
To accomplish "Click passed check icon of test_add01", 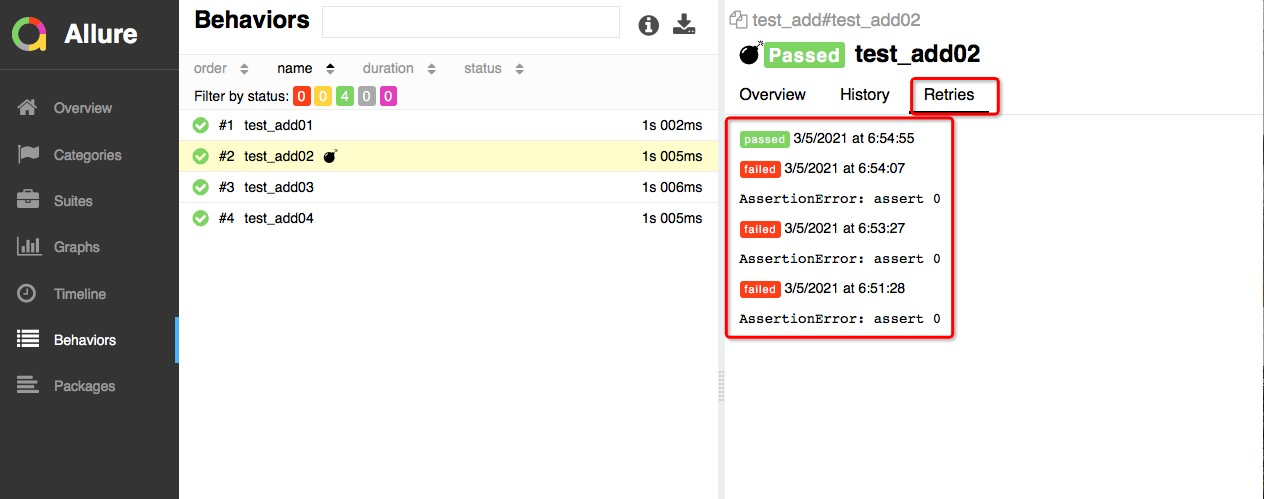I will pos(200,125).
